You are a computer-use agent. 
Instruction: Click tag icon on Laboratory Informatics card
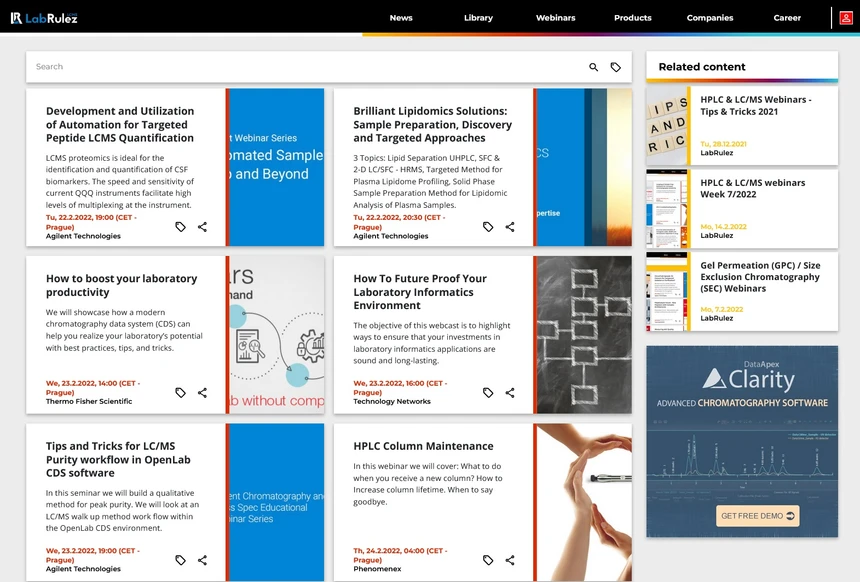(488, 393)
